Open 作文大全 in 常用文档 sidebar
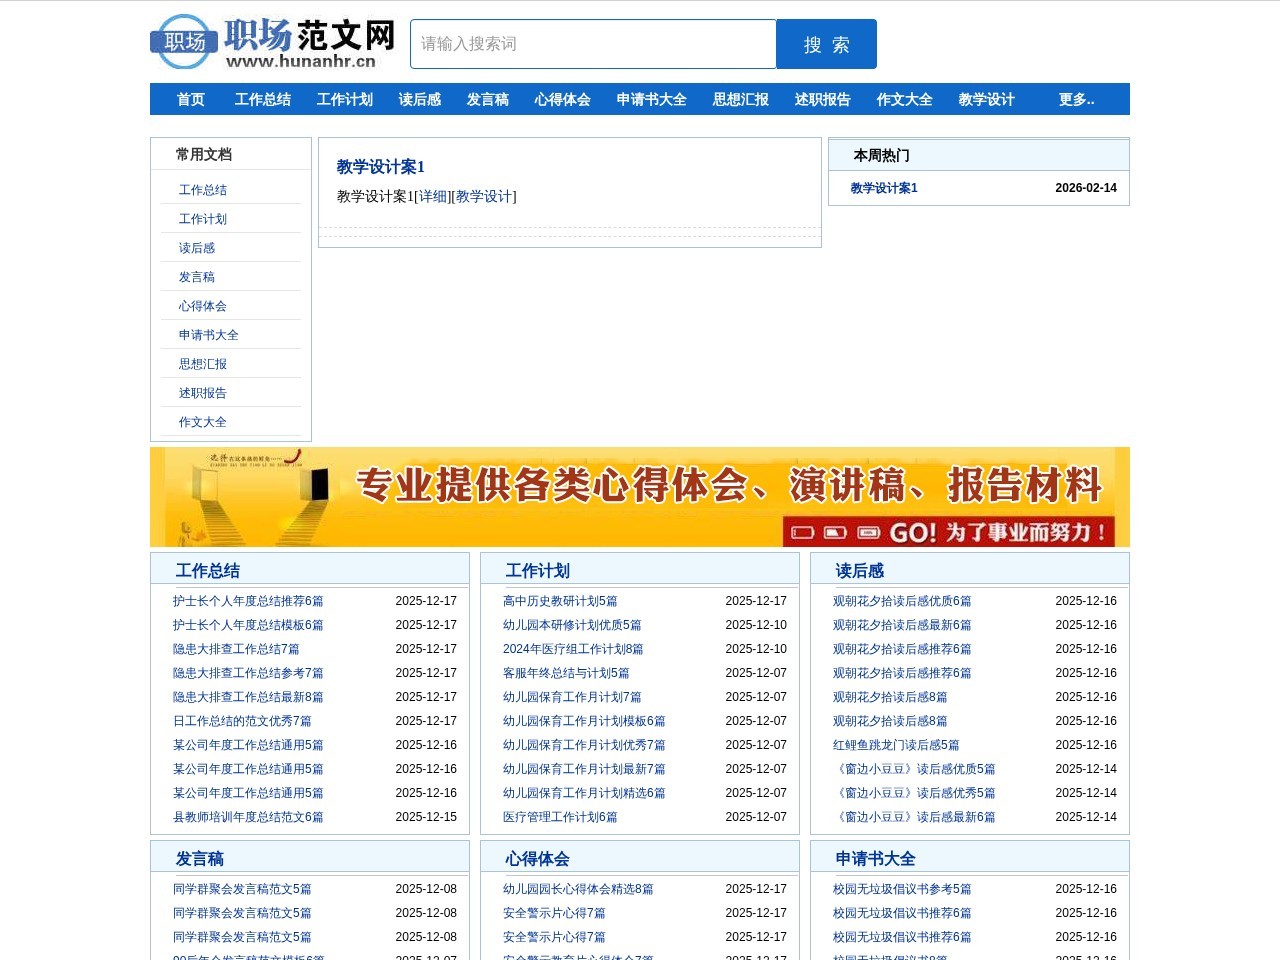This screenshot has height=960, width=1280. (203, 422)
